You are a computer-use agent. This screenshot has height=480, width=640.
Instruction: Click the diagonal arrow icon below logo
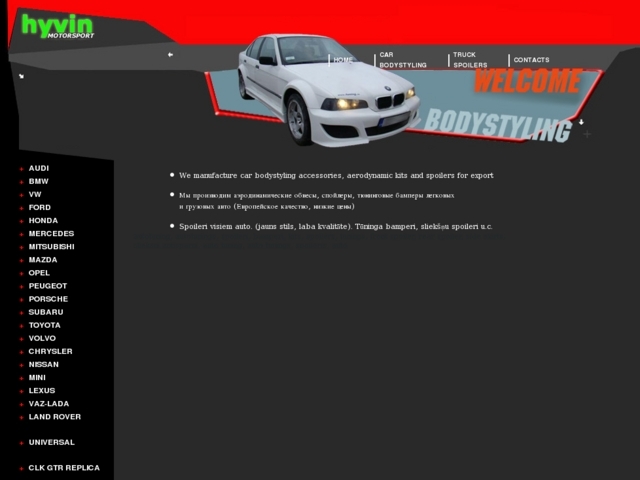click(x=21, y=76)
